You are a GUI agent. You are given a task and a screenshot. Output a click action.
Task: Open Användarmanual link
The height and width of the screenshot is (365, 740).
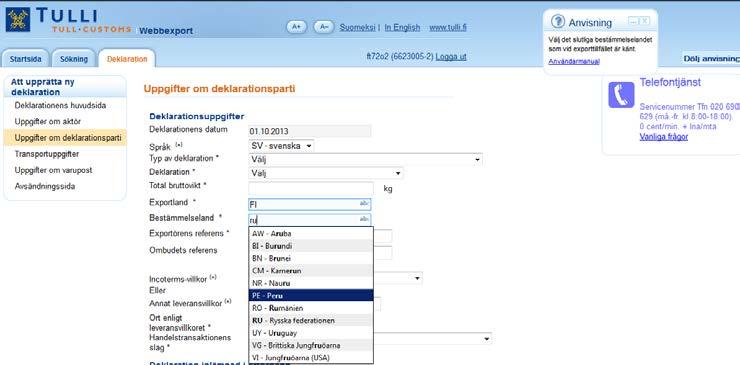click(x=574, y=61)
